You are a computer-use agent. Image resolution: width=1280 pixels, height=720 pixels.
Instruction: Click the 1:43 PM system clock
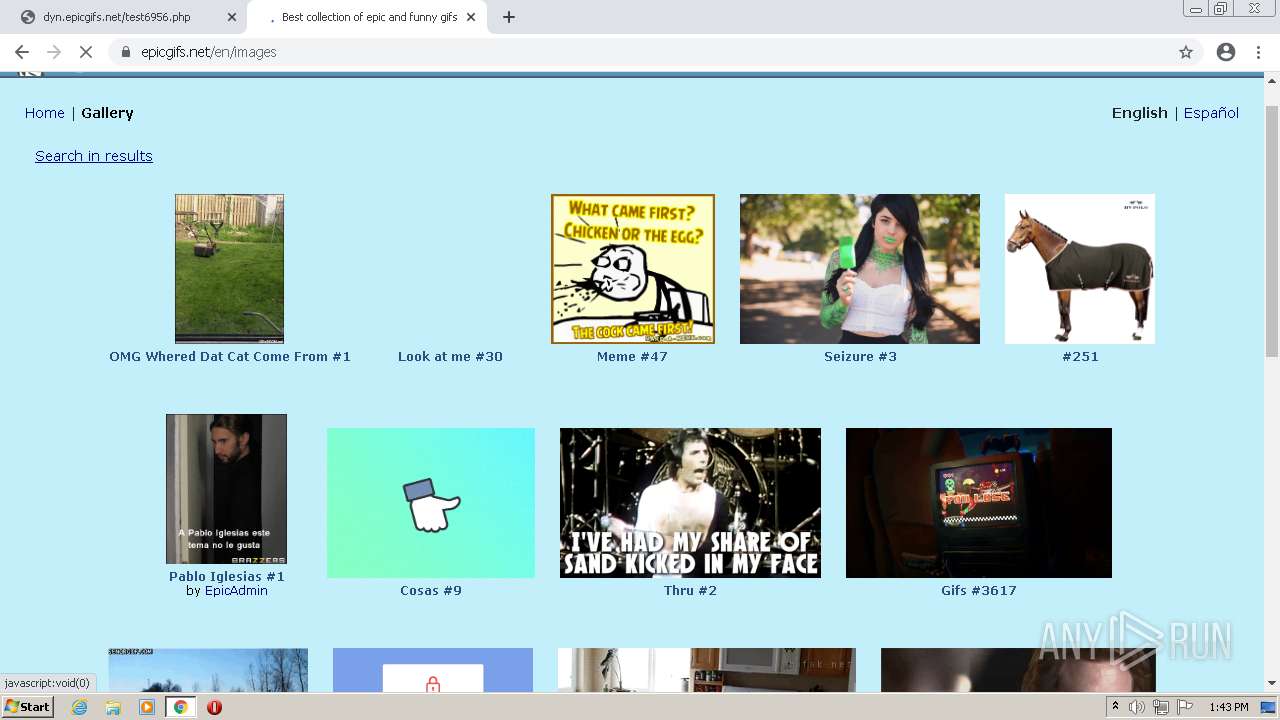(1229, 707)
